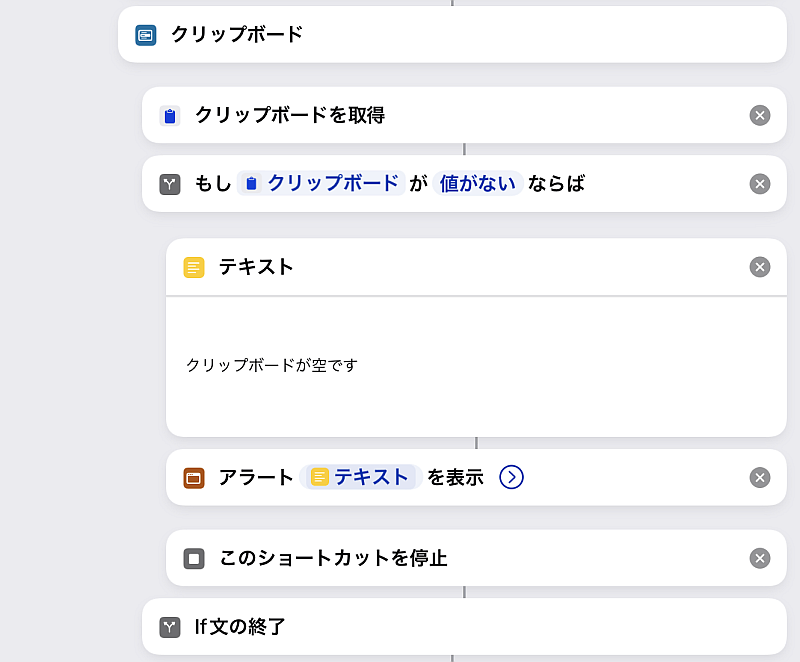Click the If文の終了 action row
Screen dimensions: 800x662
pos(452,627)
